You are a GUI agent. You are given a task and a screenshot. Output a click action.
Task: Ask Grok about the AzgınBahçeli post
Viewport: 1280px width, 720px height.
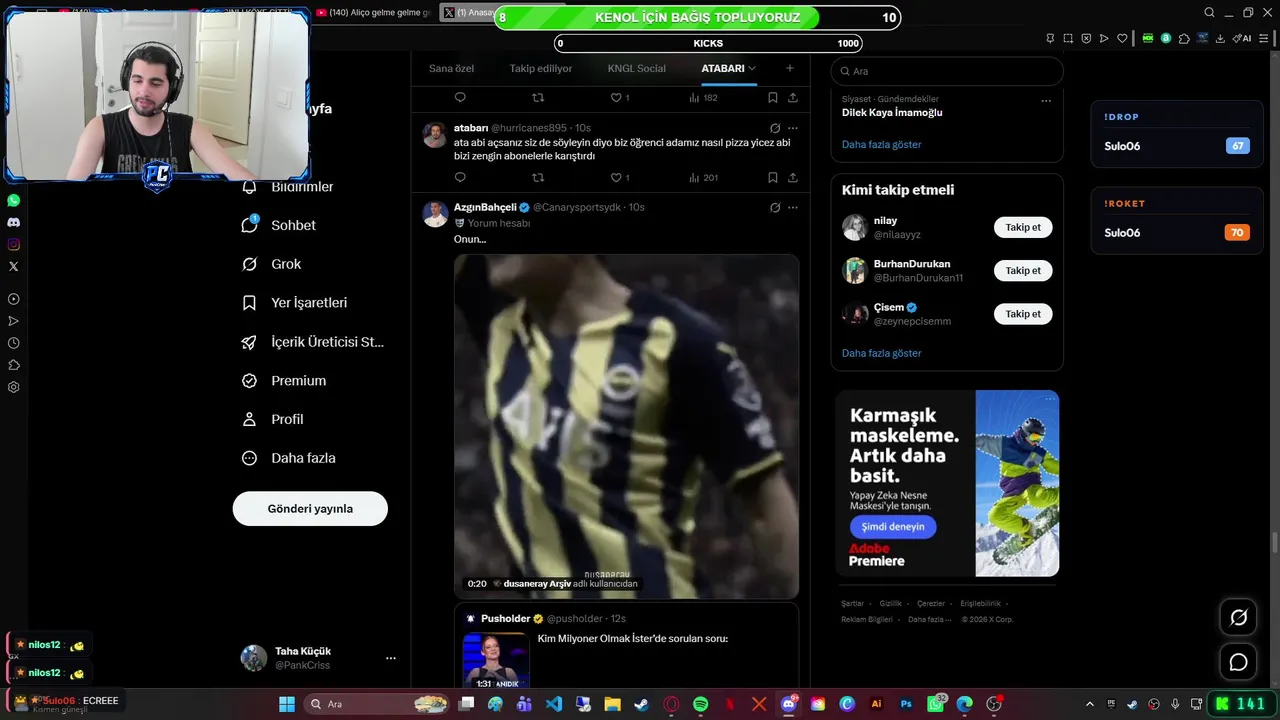pos(775,208)
